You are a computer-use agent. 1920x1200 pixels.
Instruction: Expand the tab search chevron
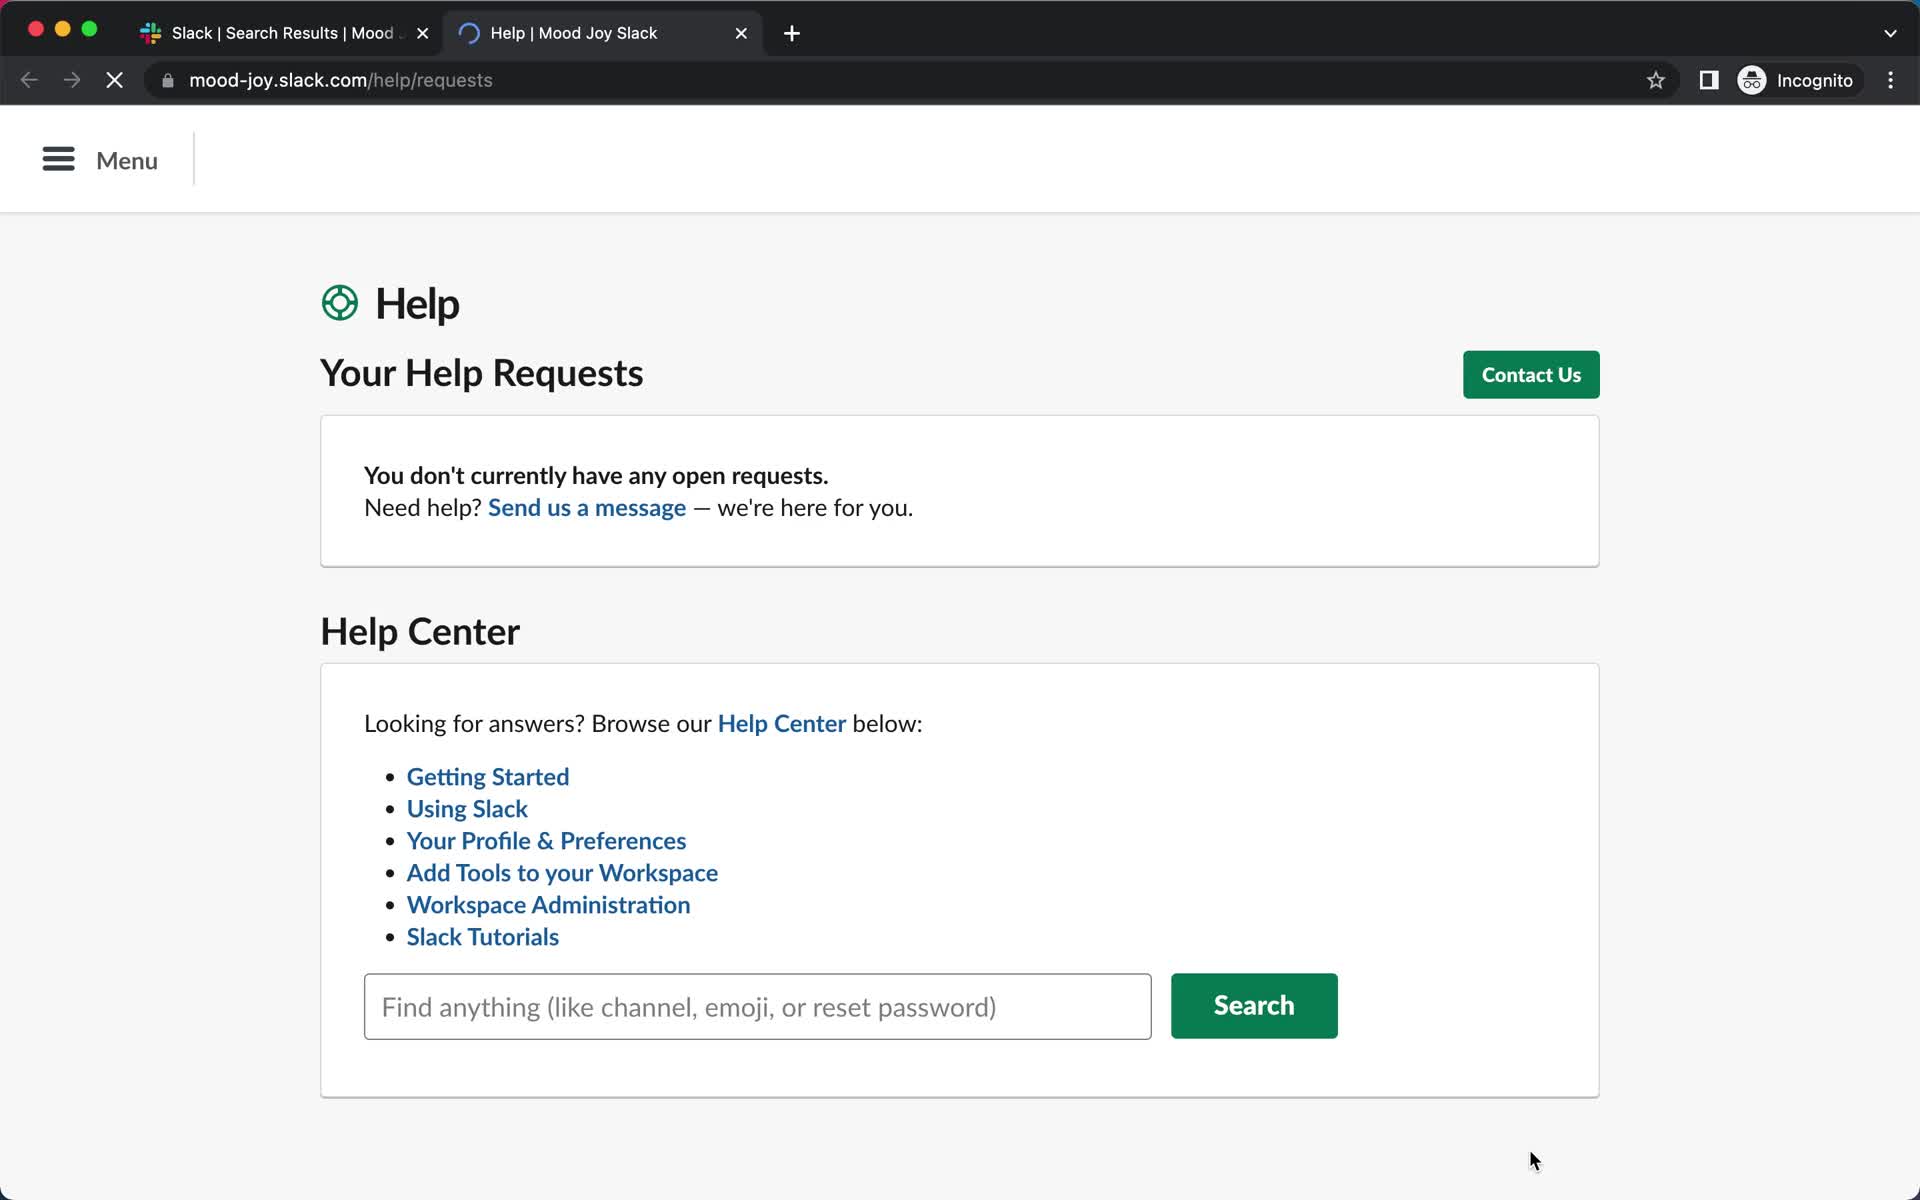click(x=1890, y=33)
